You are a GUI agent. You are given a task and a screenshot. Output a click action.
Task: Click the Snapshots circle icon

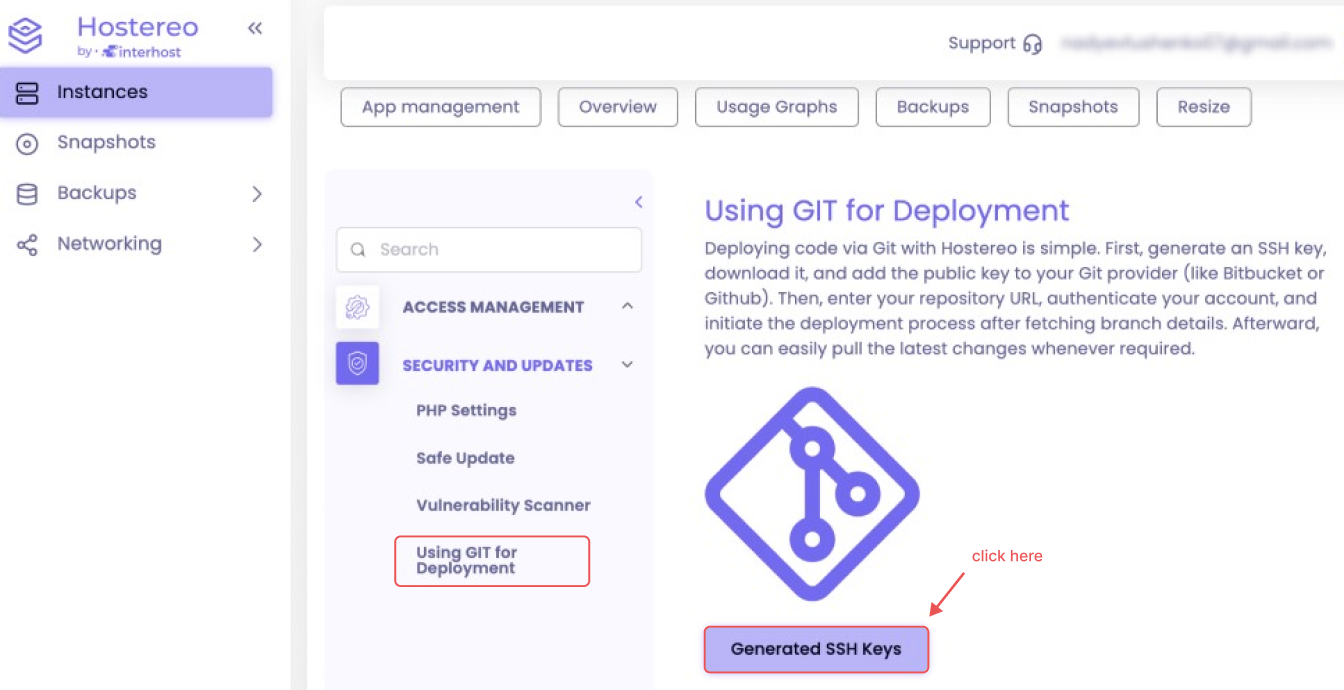27,143
